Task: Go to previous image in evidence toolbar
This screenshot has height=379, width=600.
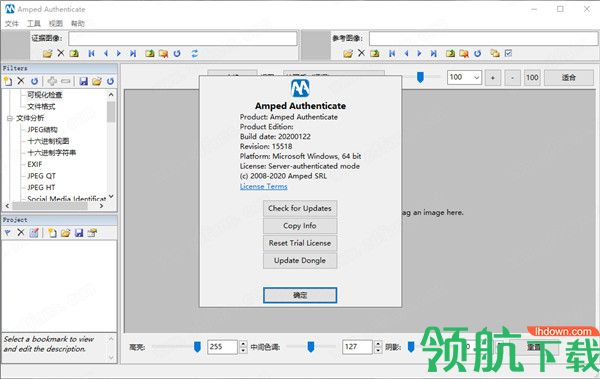Action: (x=106, y=54)
